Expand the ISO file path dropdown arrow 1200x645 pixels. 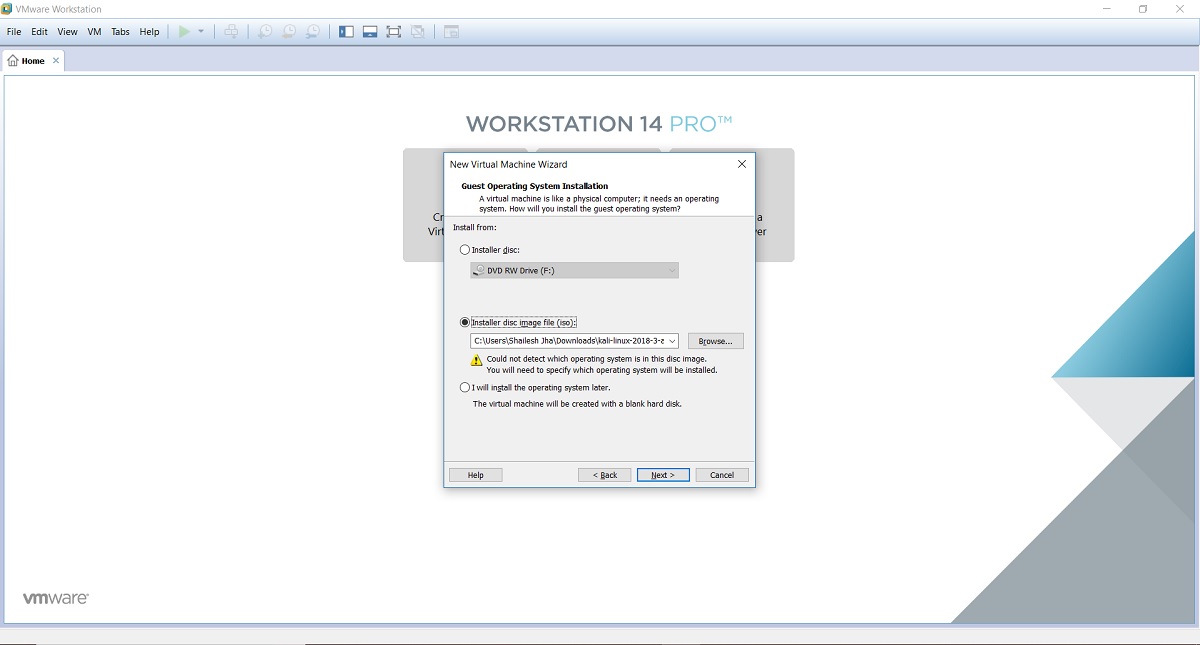click(x=672, y=341)
